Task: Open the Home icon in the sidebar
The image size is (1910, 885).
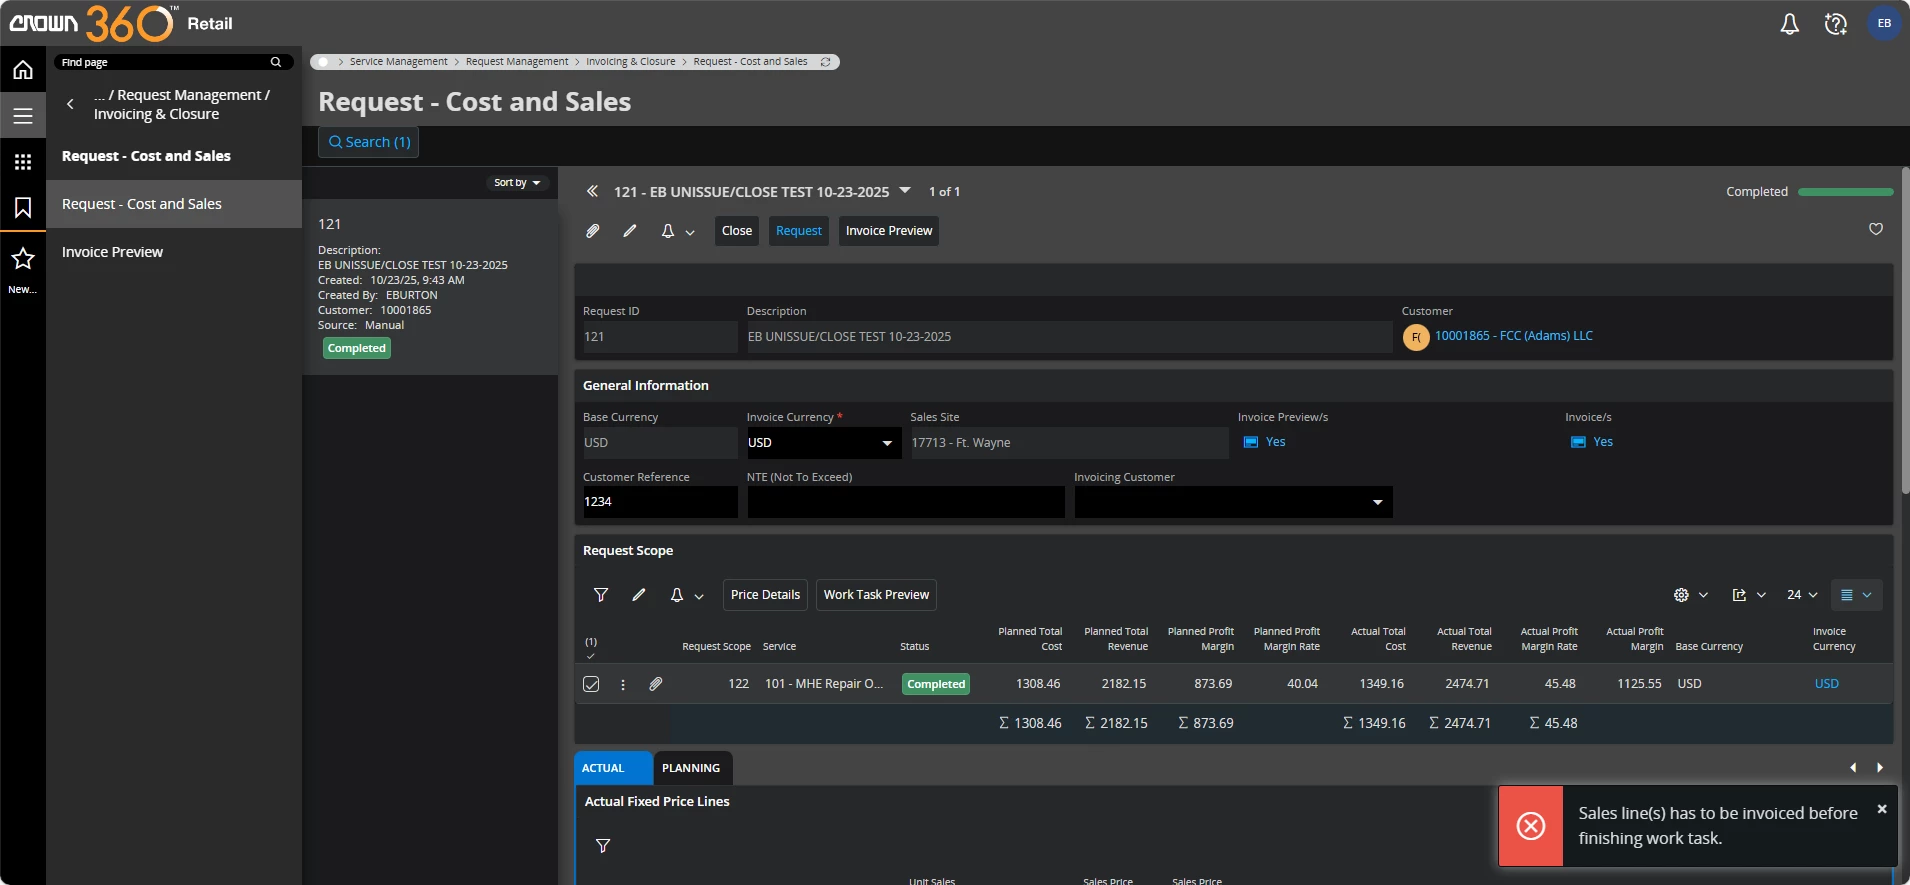Action: 23,70
